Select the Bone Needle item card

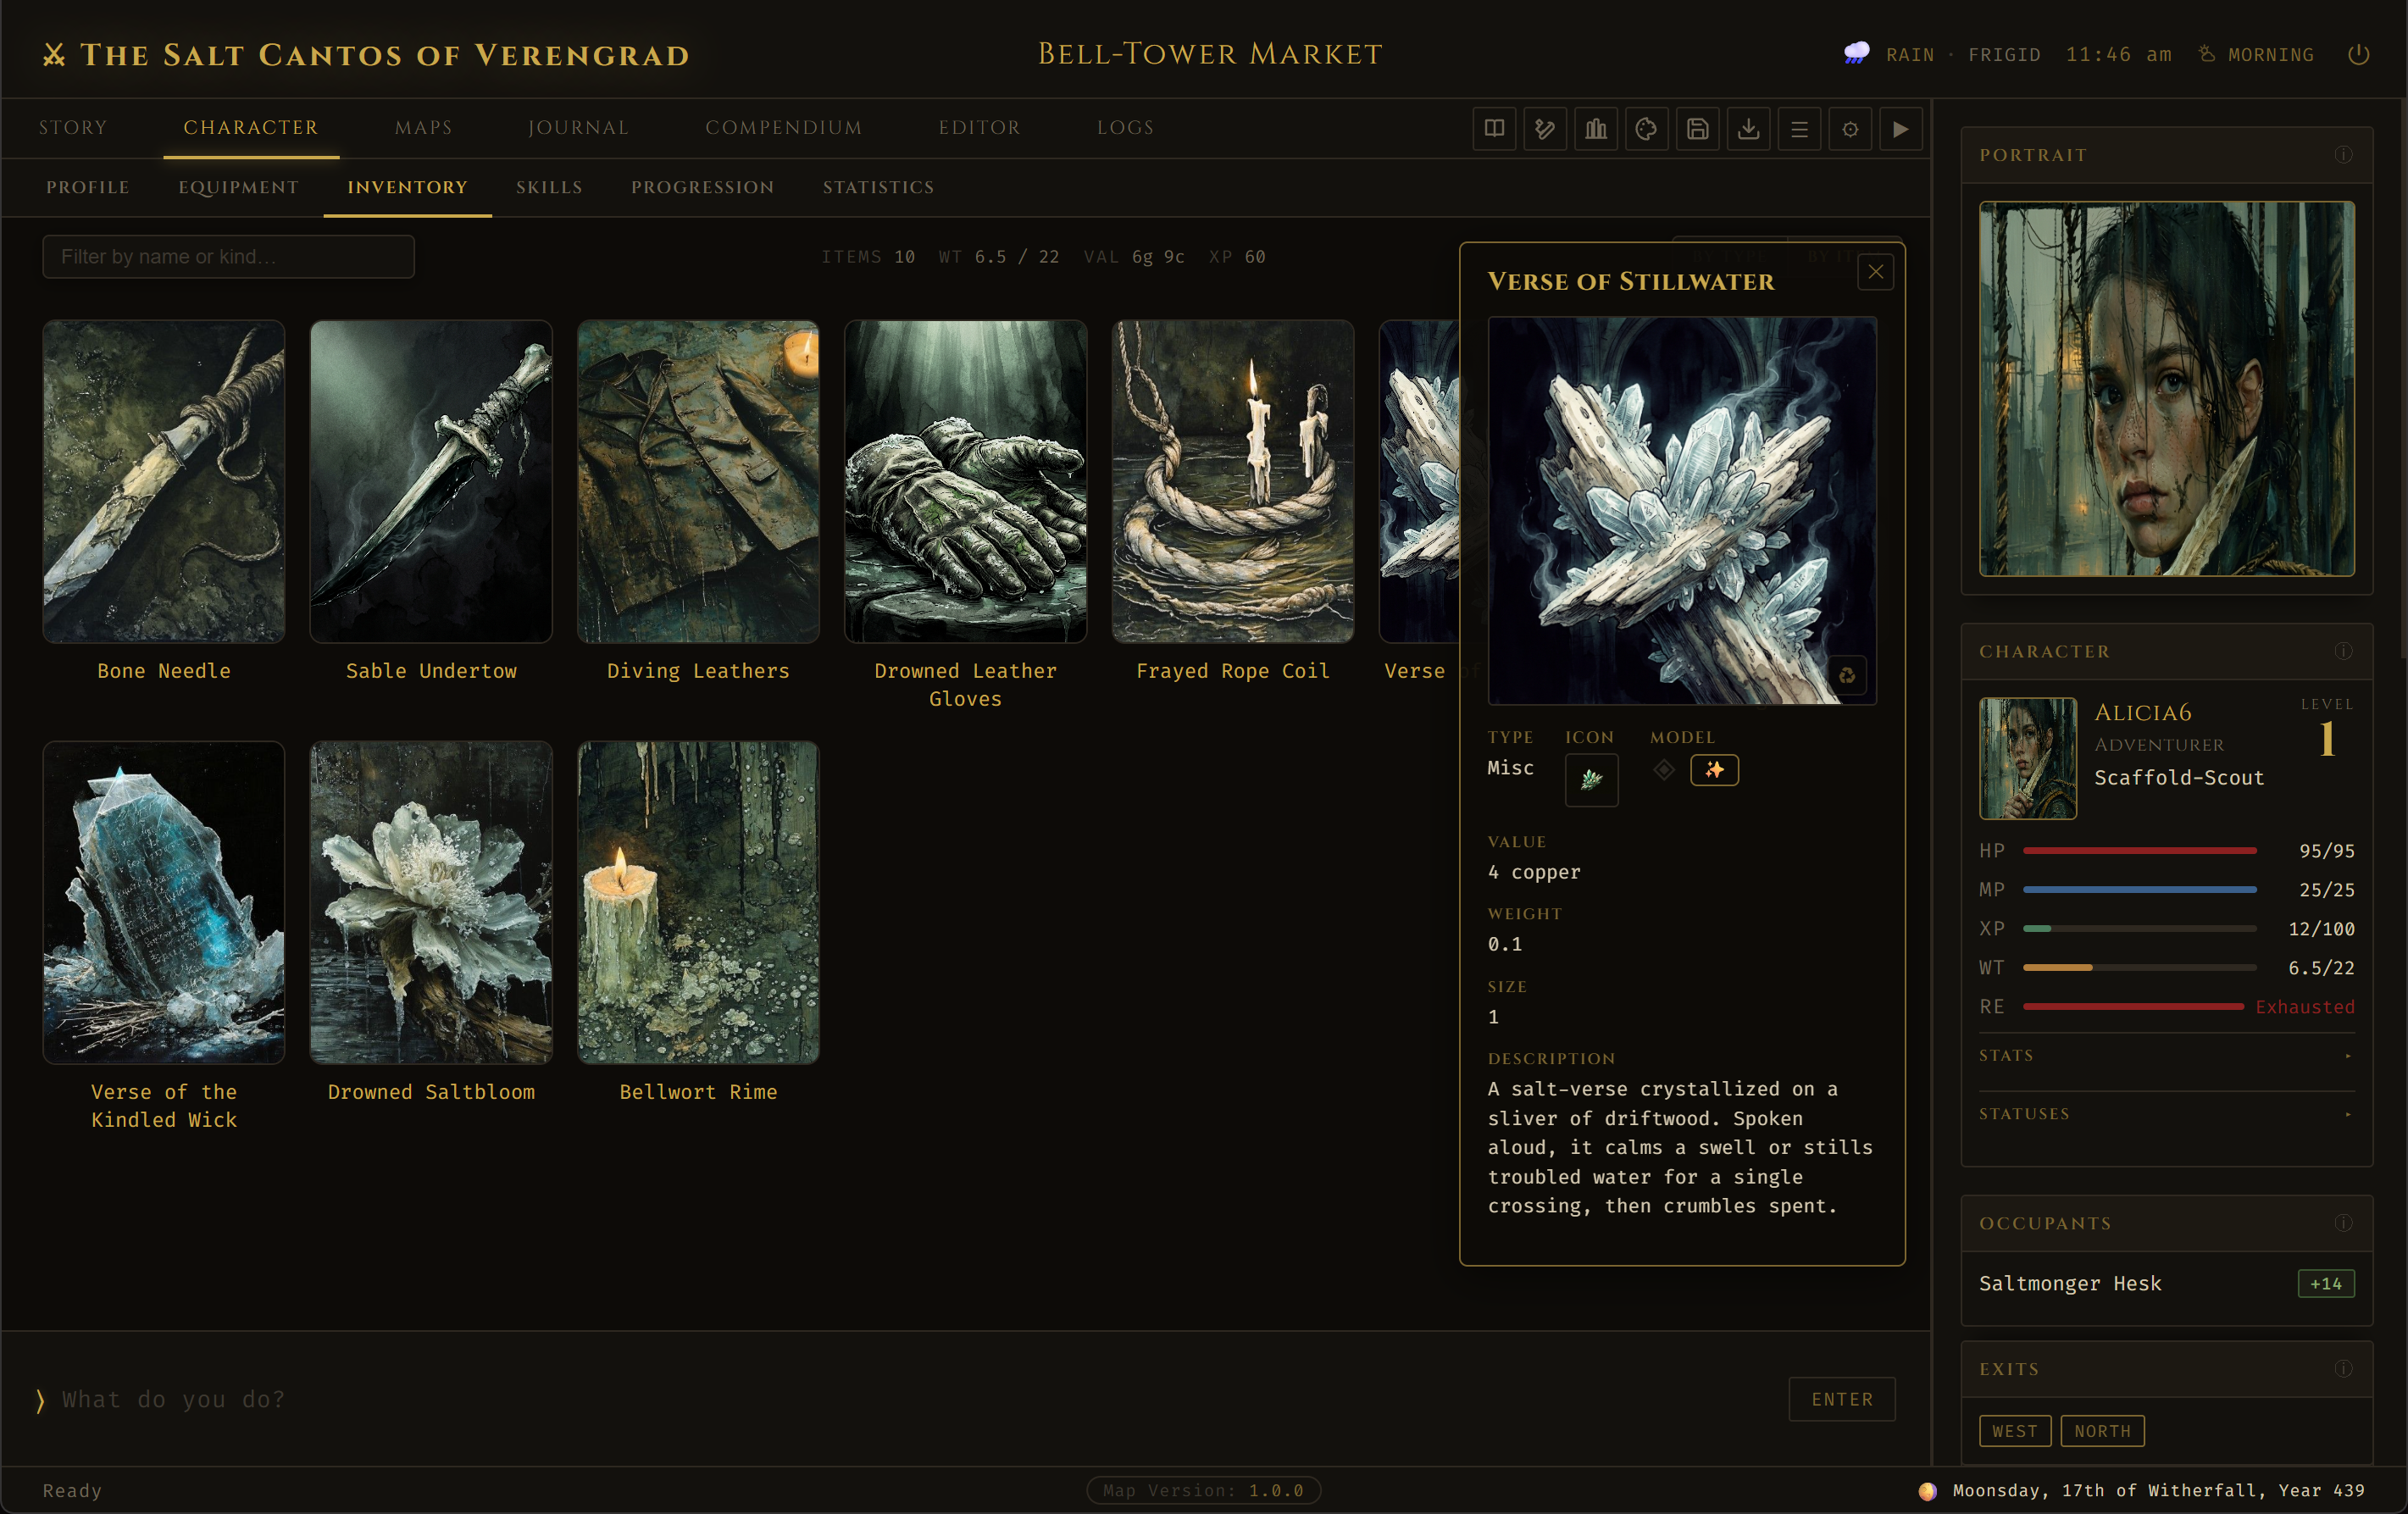tap(164, 502)
